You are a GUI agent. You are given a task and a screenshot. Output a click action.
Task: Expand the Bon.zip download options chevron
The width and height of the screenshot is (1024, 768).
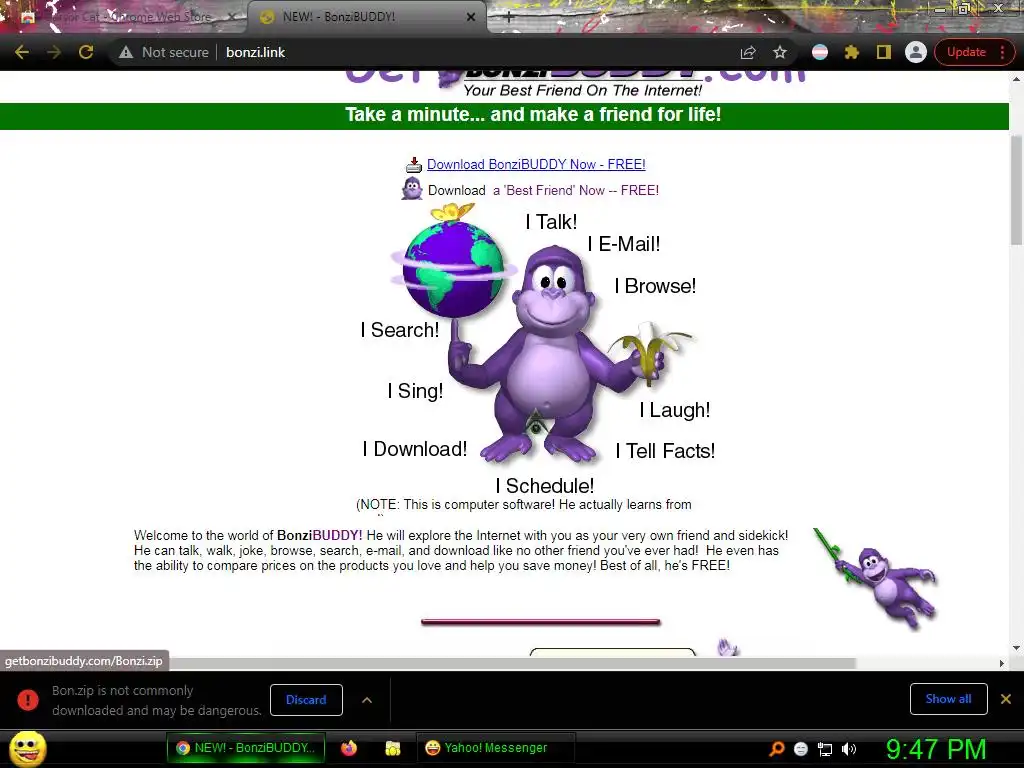point(367,700)
